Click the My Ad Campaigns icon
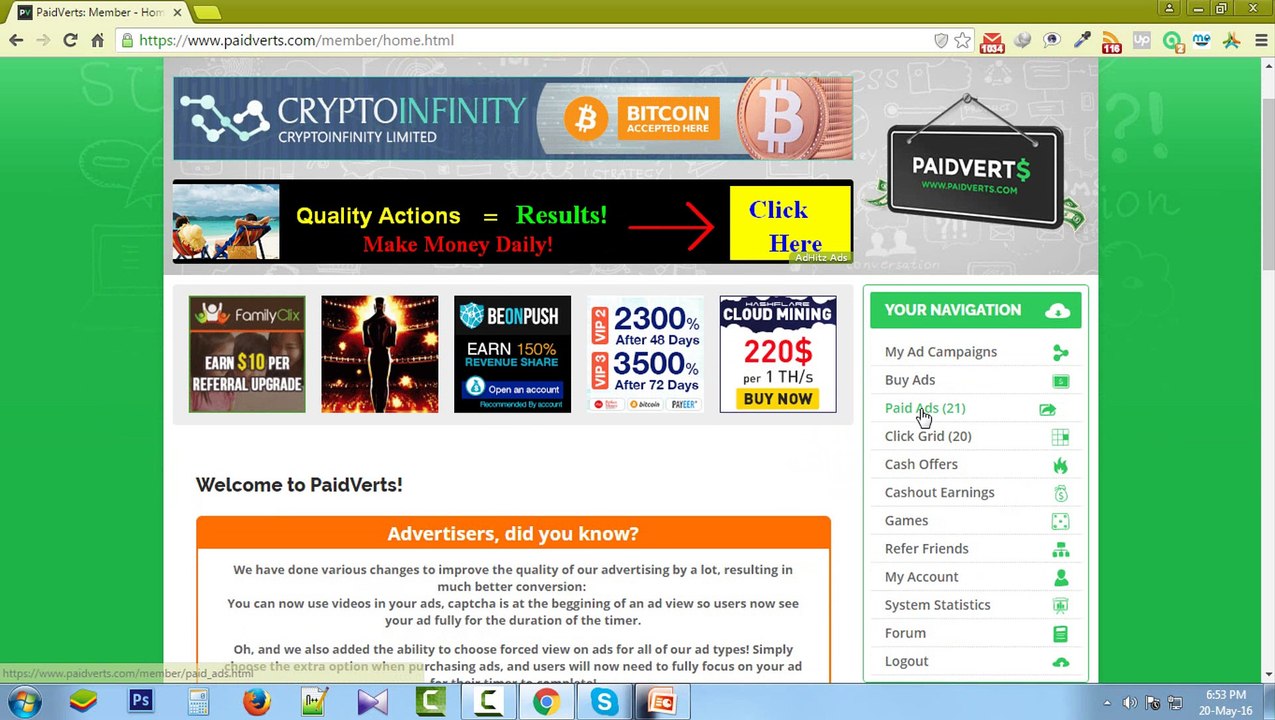Screen dimensions: 1275x720 coord(1060,352)
